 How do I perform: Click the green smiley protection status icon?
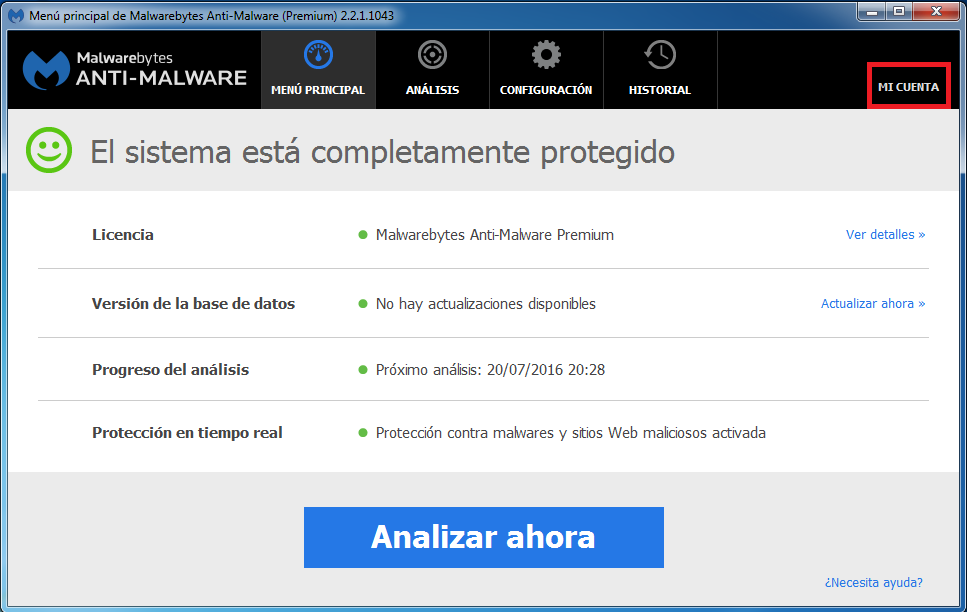coord(49,150)
